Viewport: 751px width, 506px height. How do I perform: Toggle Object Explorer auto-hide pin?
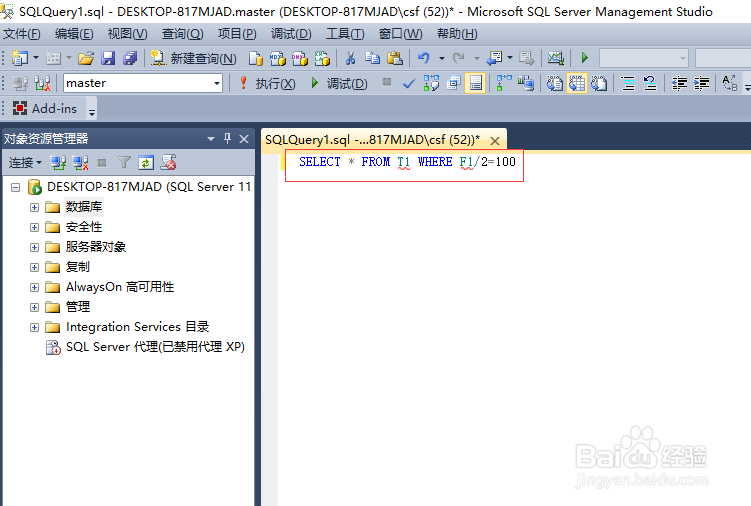[228, 139]
